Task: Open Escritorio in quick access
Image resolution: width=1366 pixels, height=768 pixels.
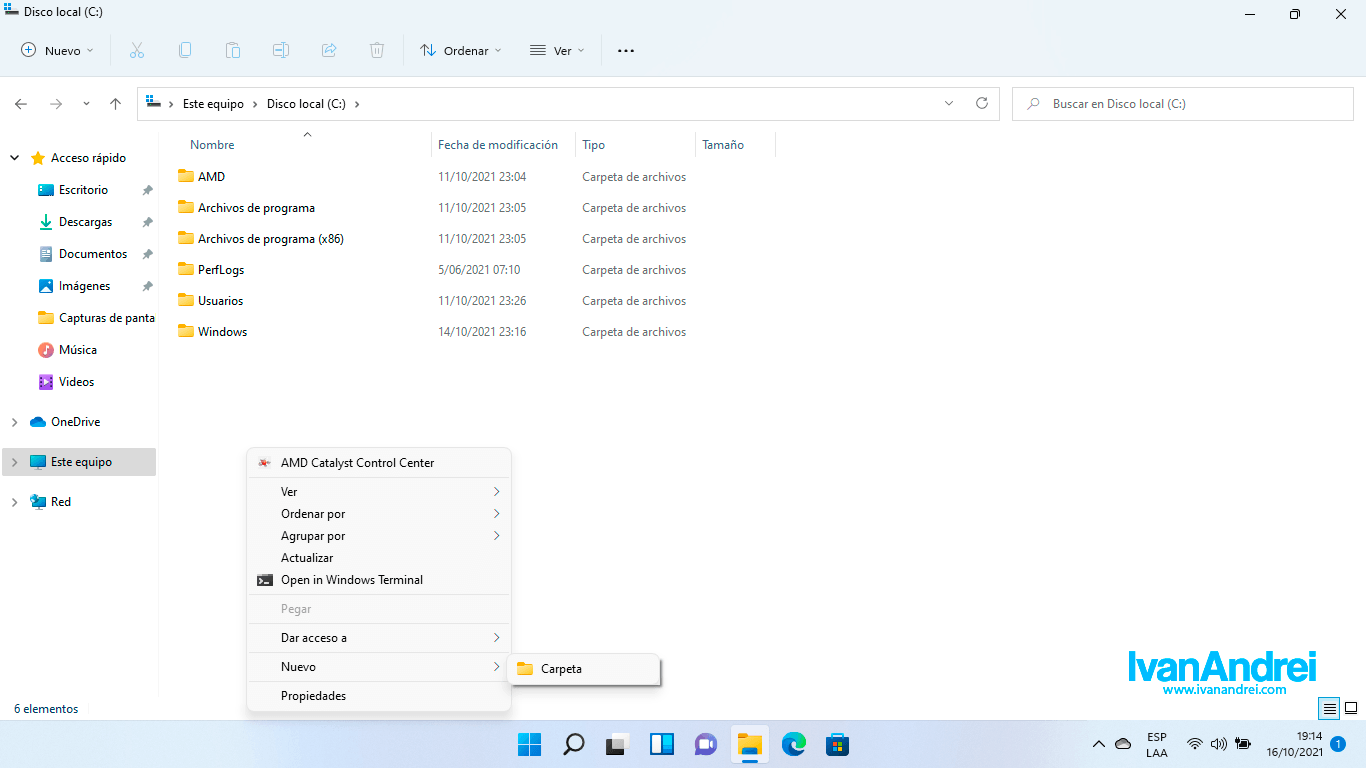Action: 83,190
